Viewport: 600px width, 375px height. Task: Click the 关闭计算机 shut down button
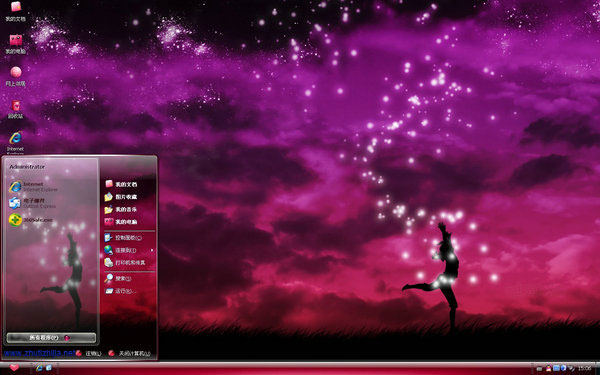(129, 354)
